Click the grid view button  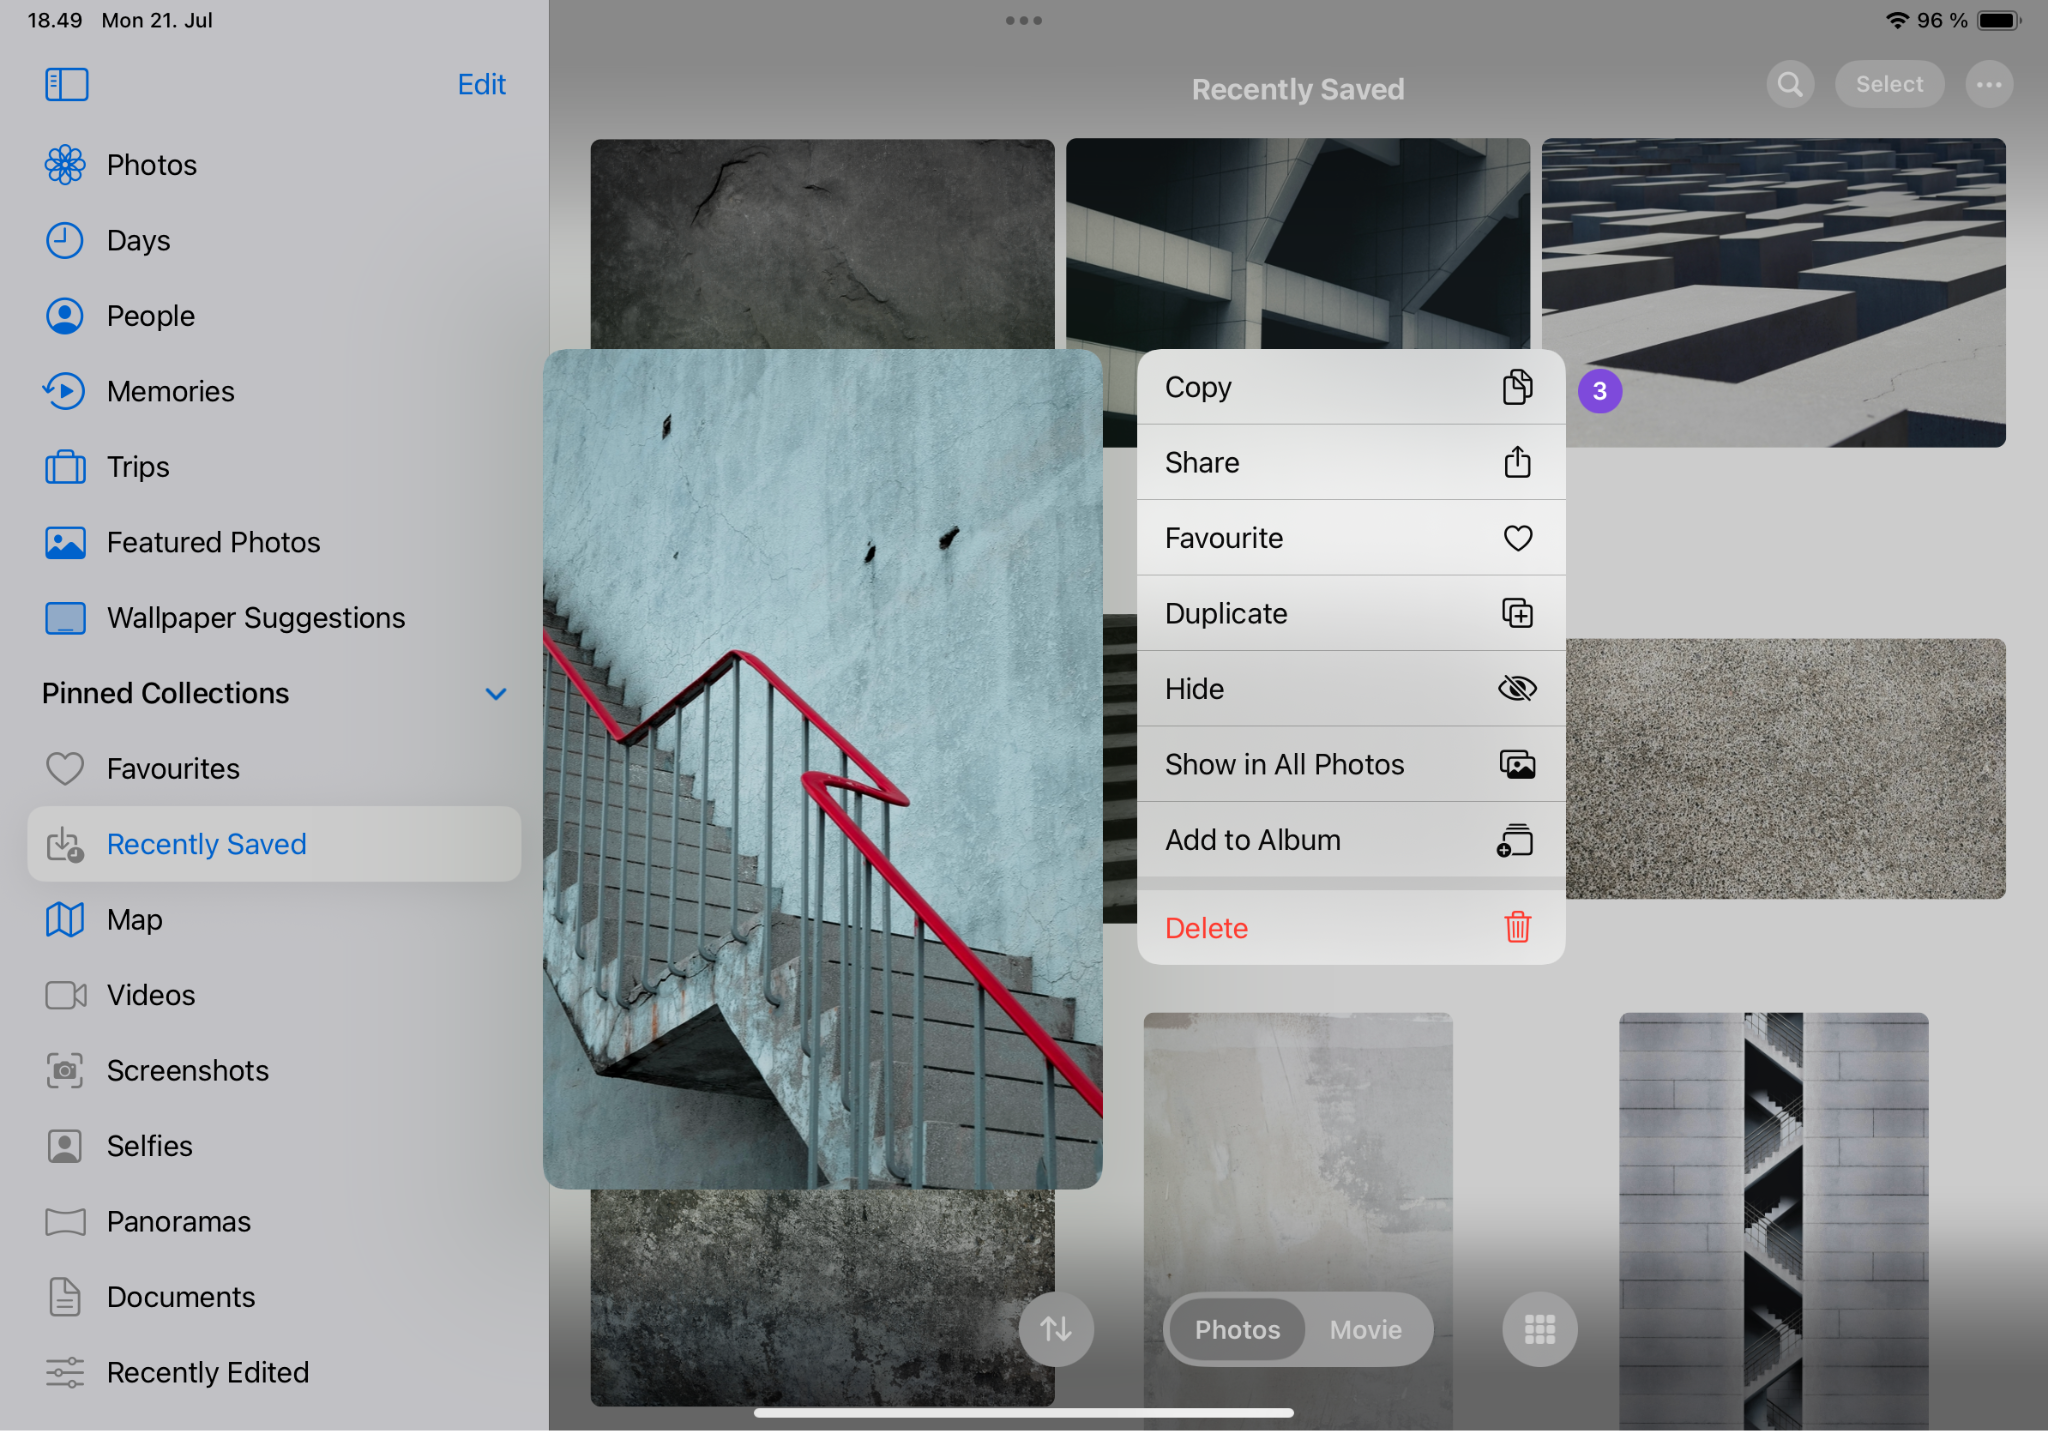coord(1540,1329)
